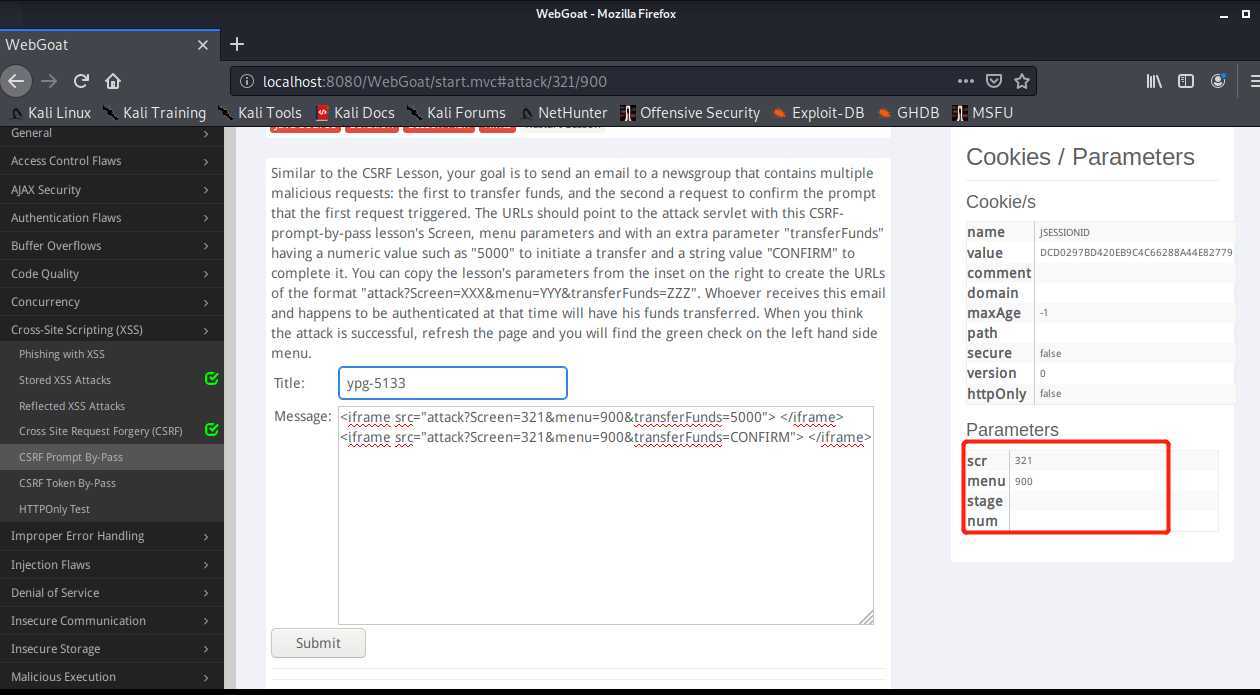
Task: Click the CSRF lesson green checkmark
Action: tap(211, 430)
